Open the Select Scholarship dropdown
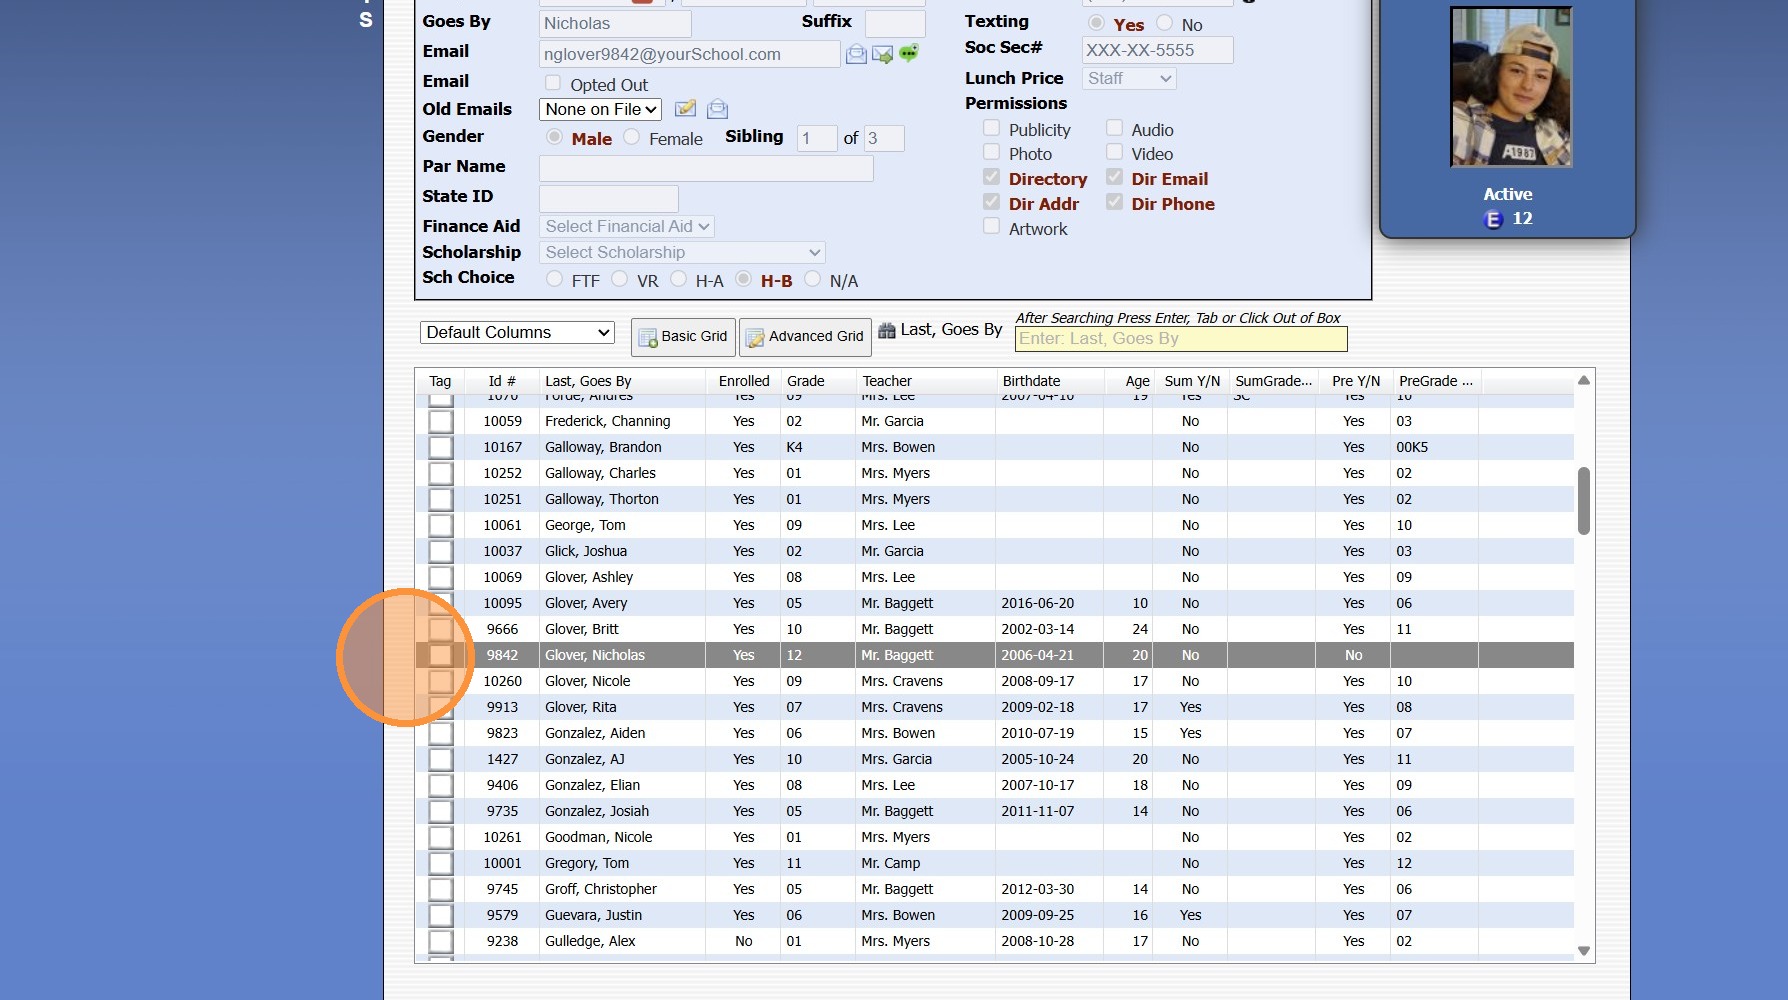Screen dimensions: 1788x1000 coord(682,252)
